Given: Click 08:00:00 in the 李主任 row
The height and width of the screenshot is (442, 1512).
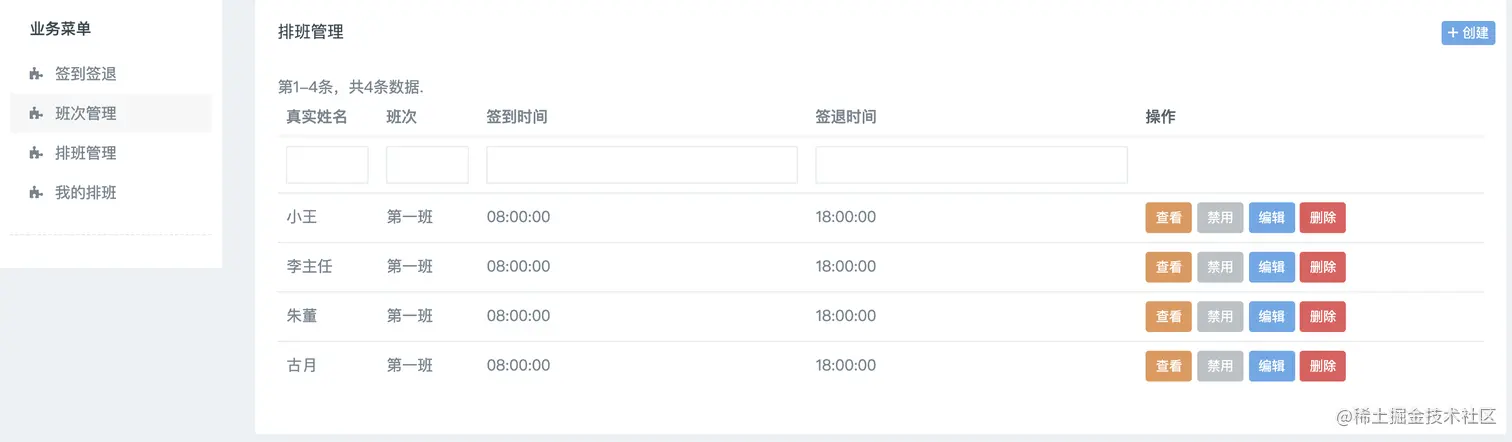Looking at the screenshot, I should point(518,266).
